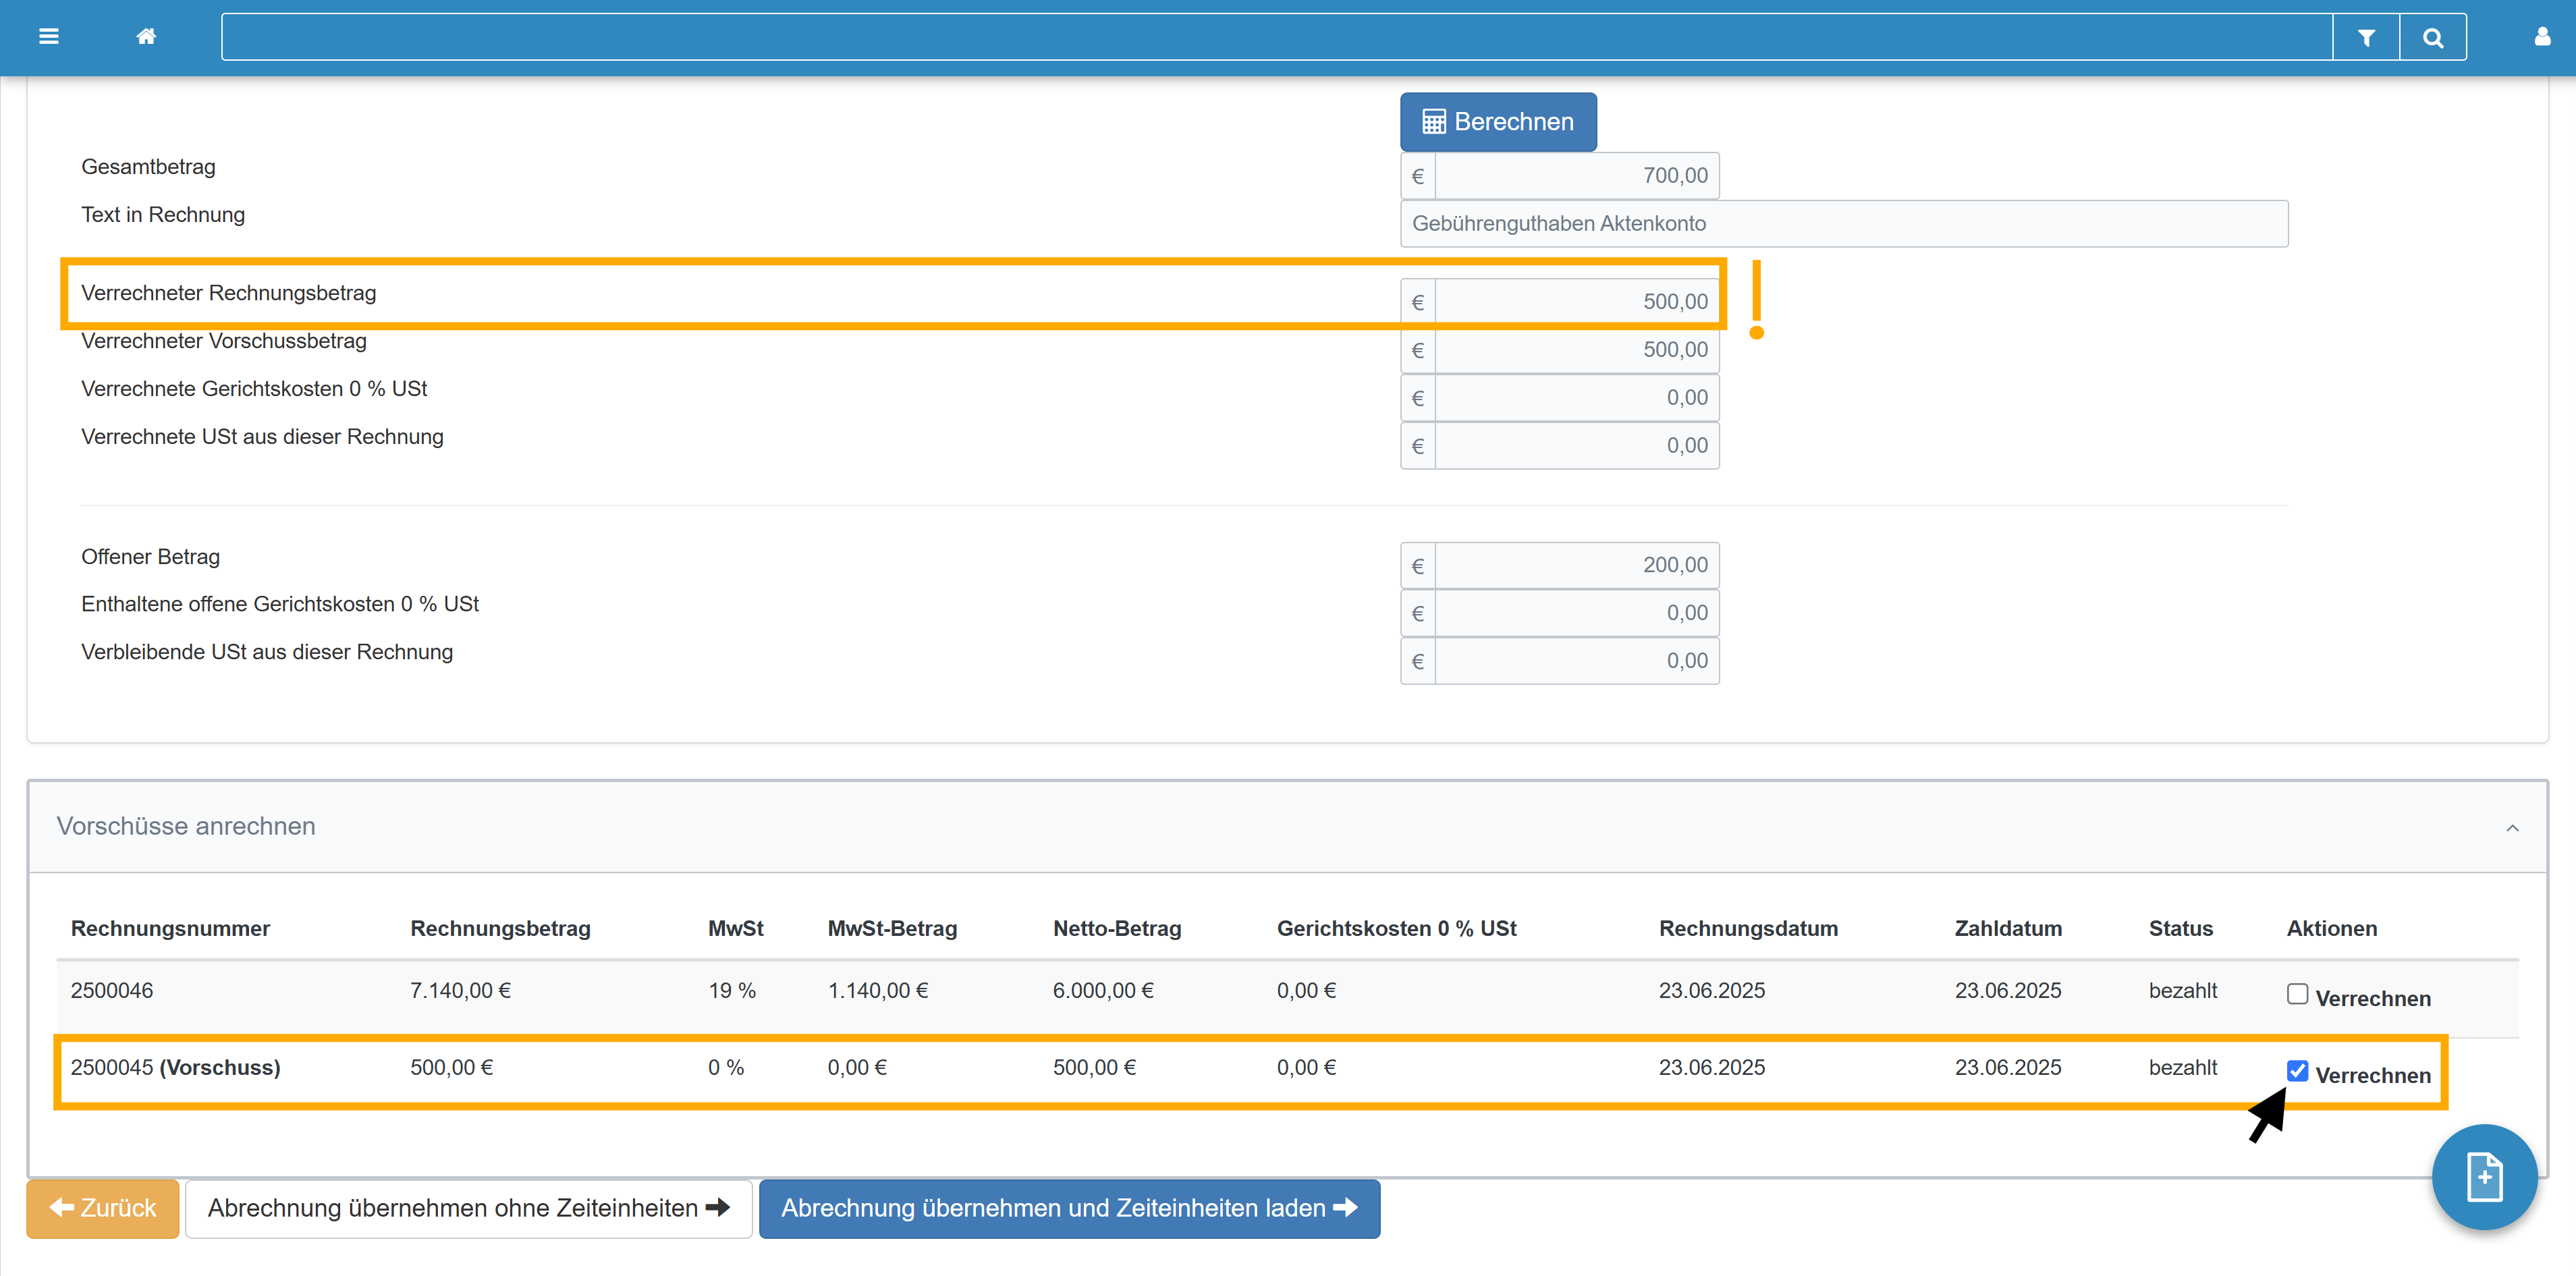Click the filter funnel icon
Viewport: 2576px width, 1276px height.
point(2366,37)
